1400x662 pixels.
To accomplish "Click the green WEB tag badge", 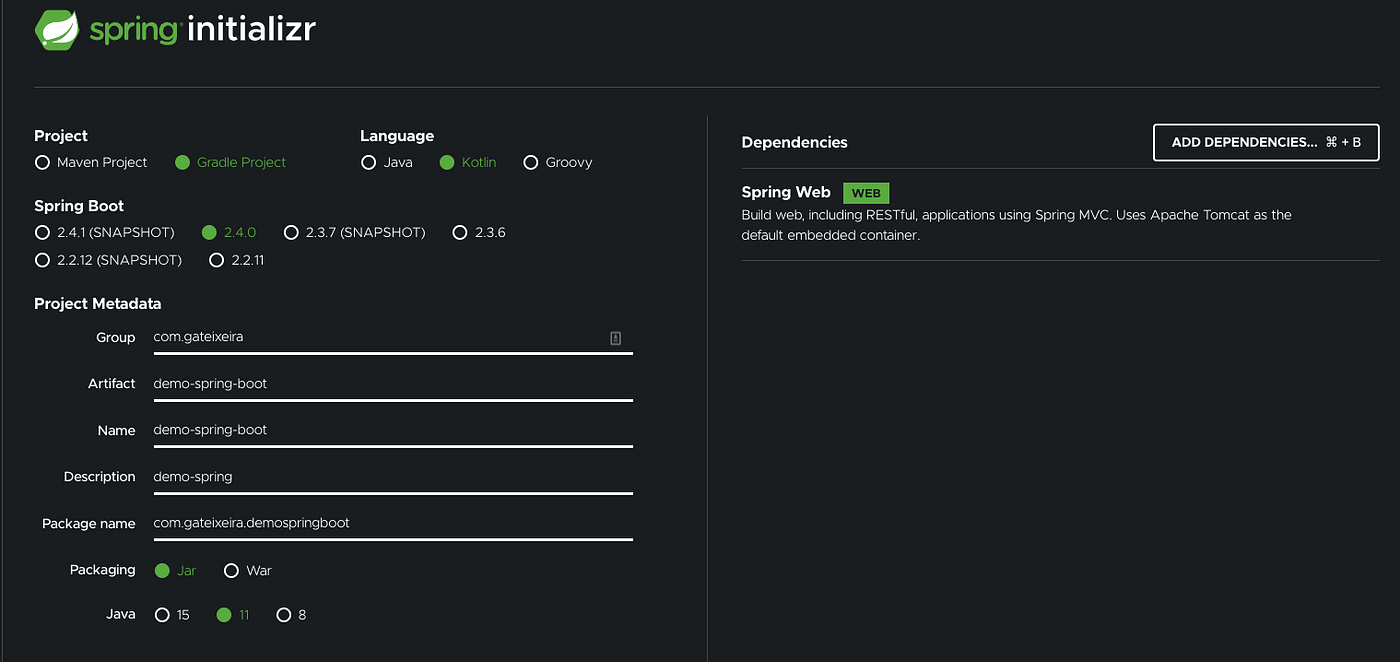I will pos(866,193).
